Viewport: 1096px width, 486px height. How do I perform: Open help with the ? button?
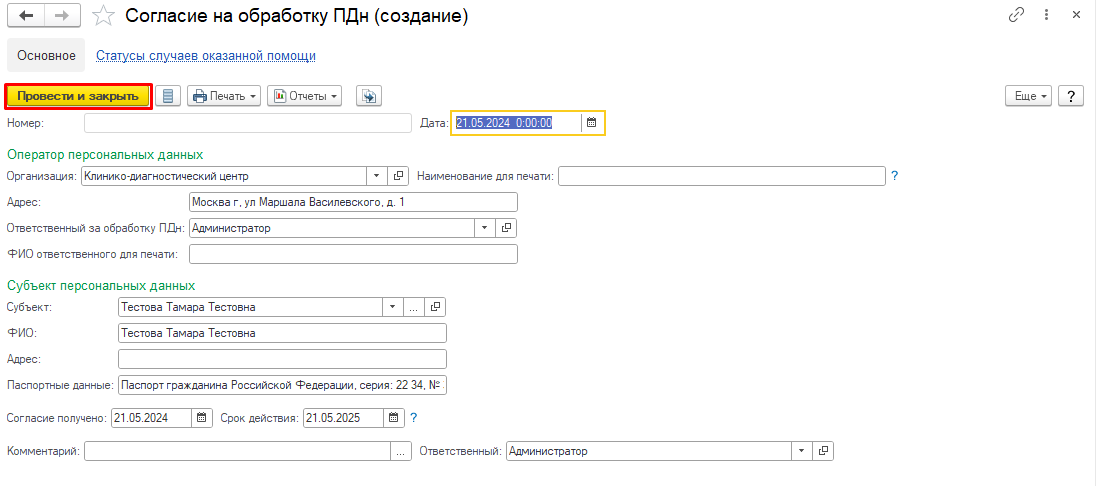[1070, 96]
